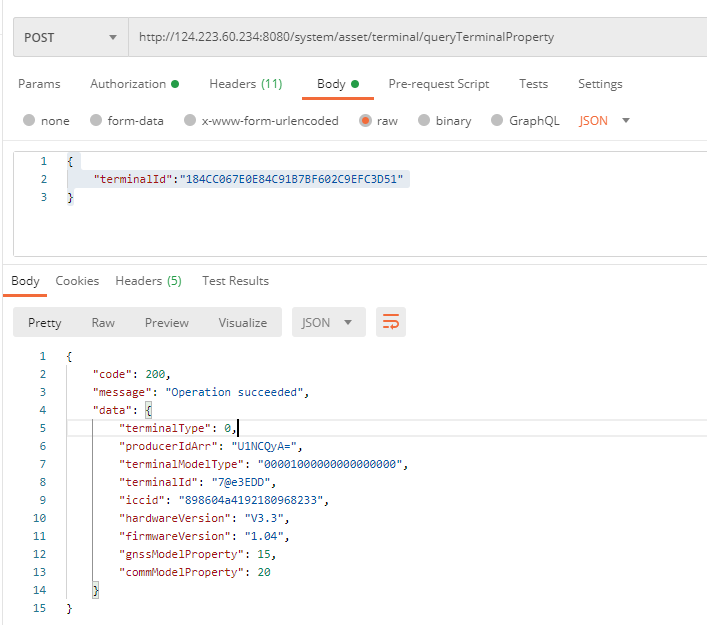This screenshot has height=625, width=707.
Task: Open the Authorization tab
Action: 134,84
